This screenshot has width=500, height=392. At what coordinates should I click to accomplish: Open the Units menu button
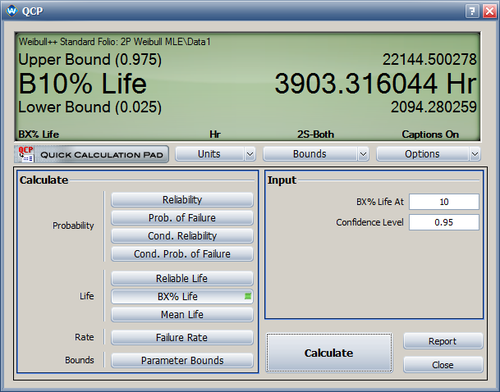[209, 154]
